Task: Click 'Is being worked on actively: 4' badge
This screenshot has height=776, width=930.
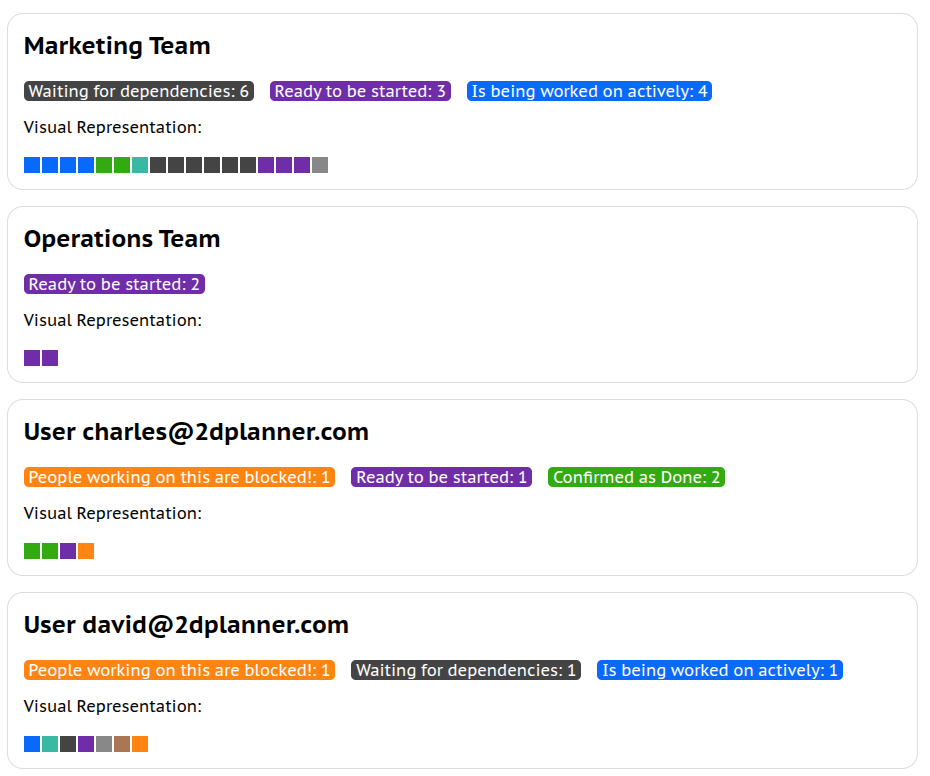Action: pos(589,92)
